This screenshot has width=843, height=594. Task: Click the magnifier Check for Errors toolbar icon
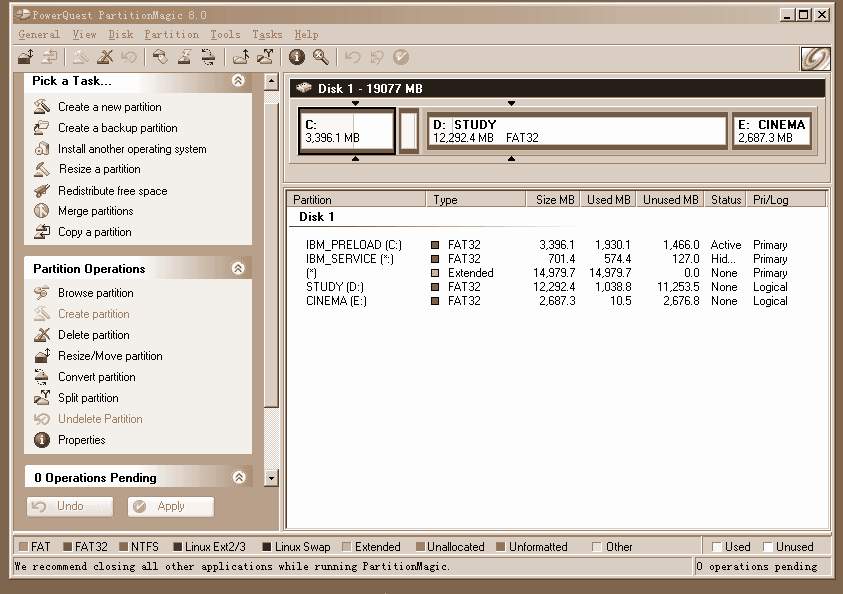coord(321,56)
